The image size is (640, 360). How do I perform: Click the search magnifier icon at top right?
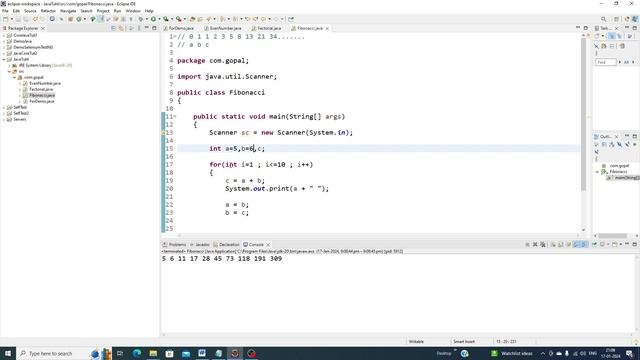click(x=603, y=19)
